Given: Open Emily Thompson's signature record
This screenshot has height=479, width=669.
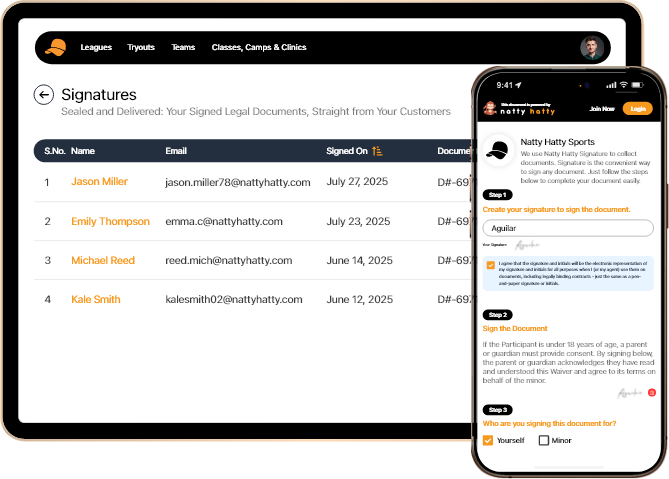Looking at the screenshot, I should (x=111, y=221).
